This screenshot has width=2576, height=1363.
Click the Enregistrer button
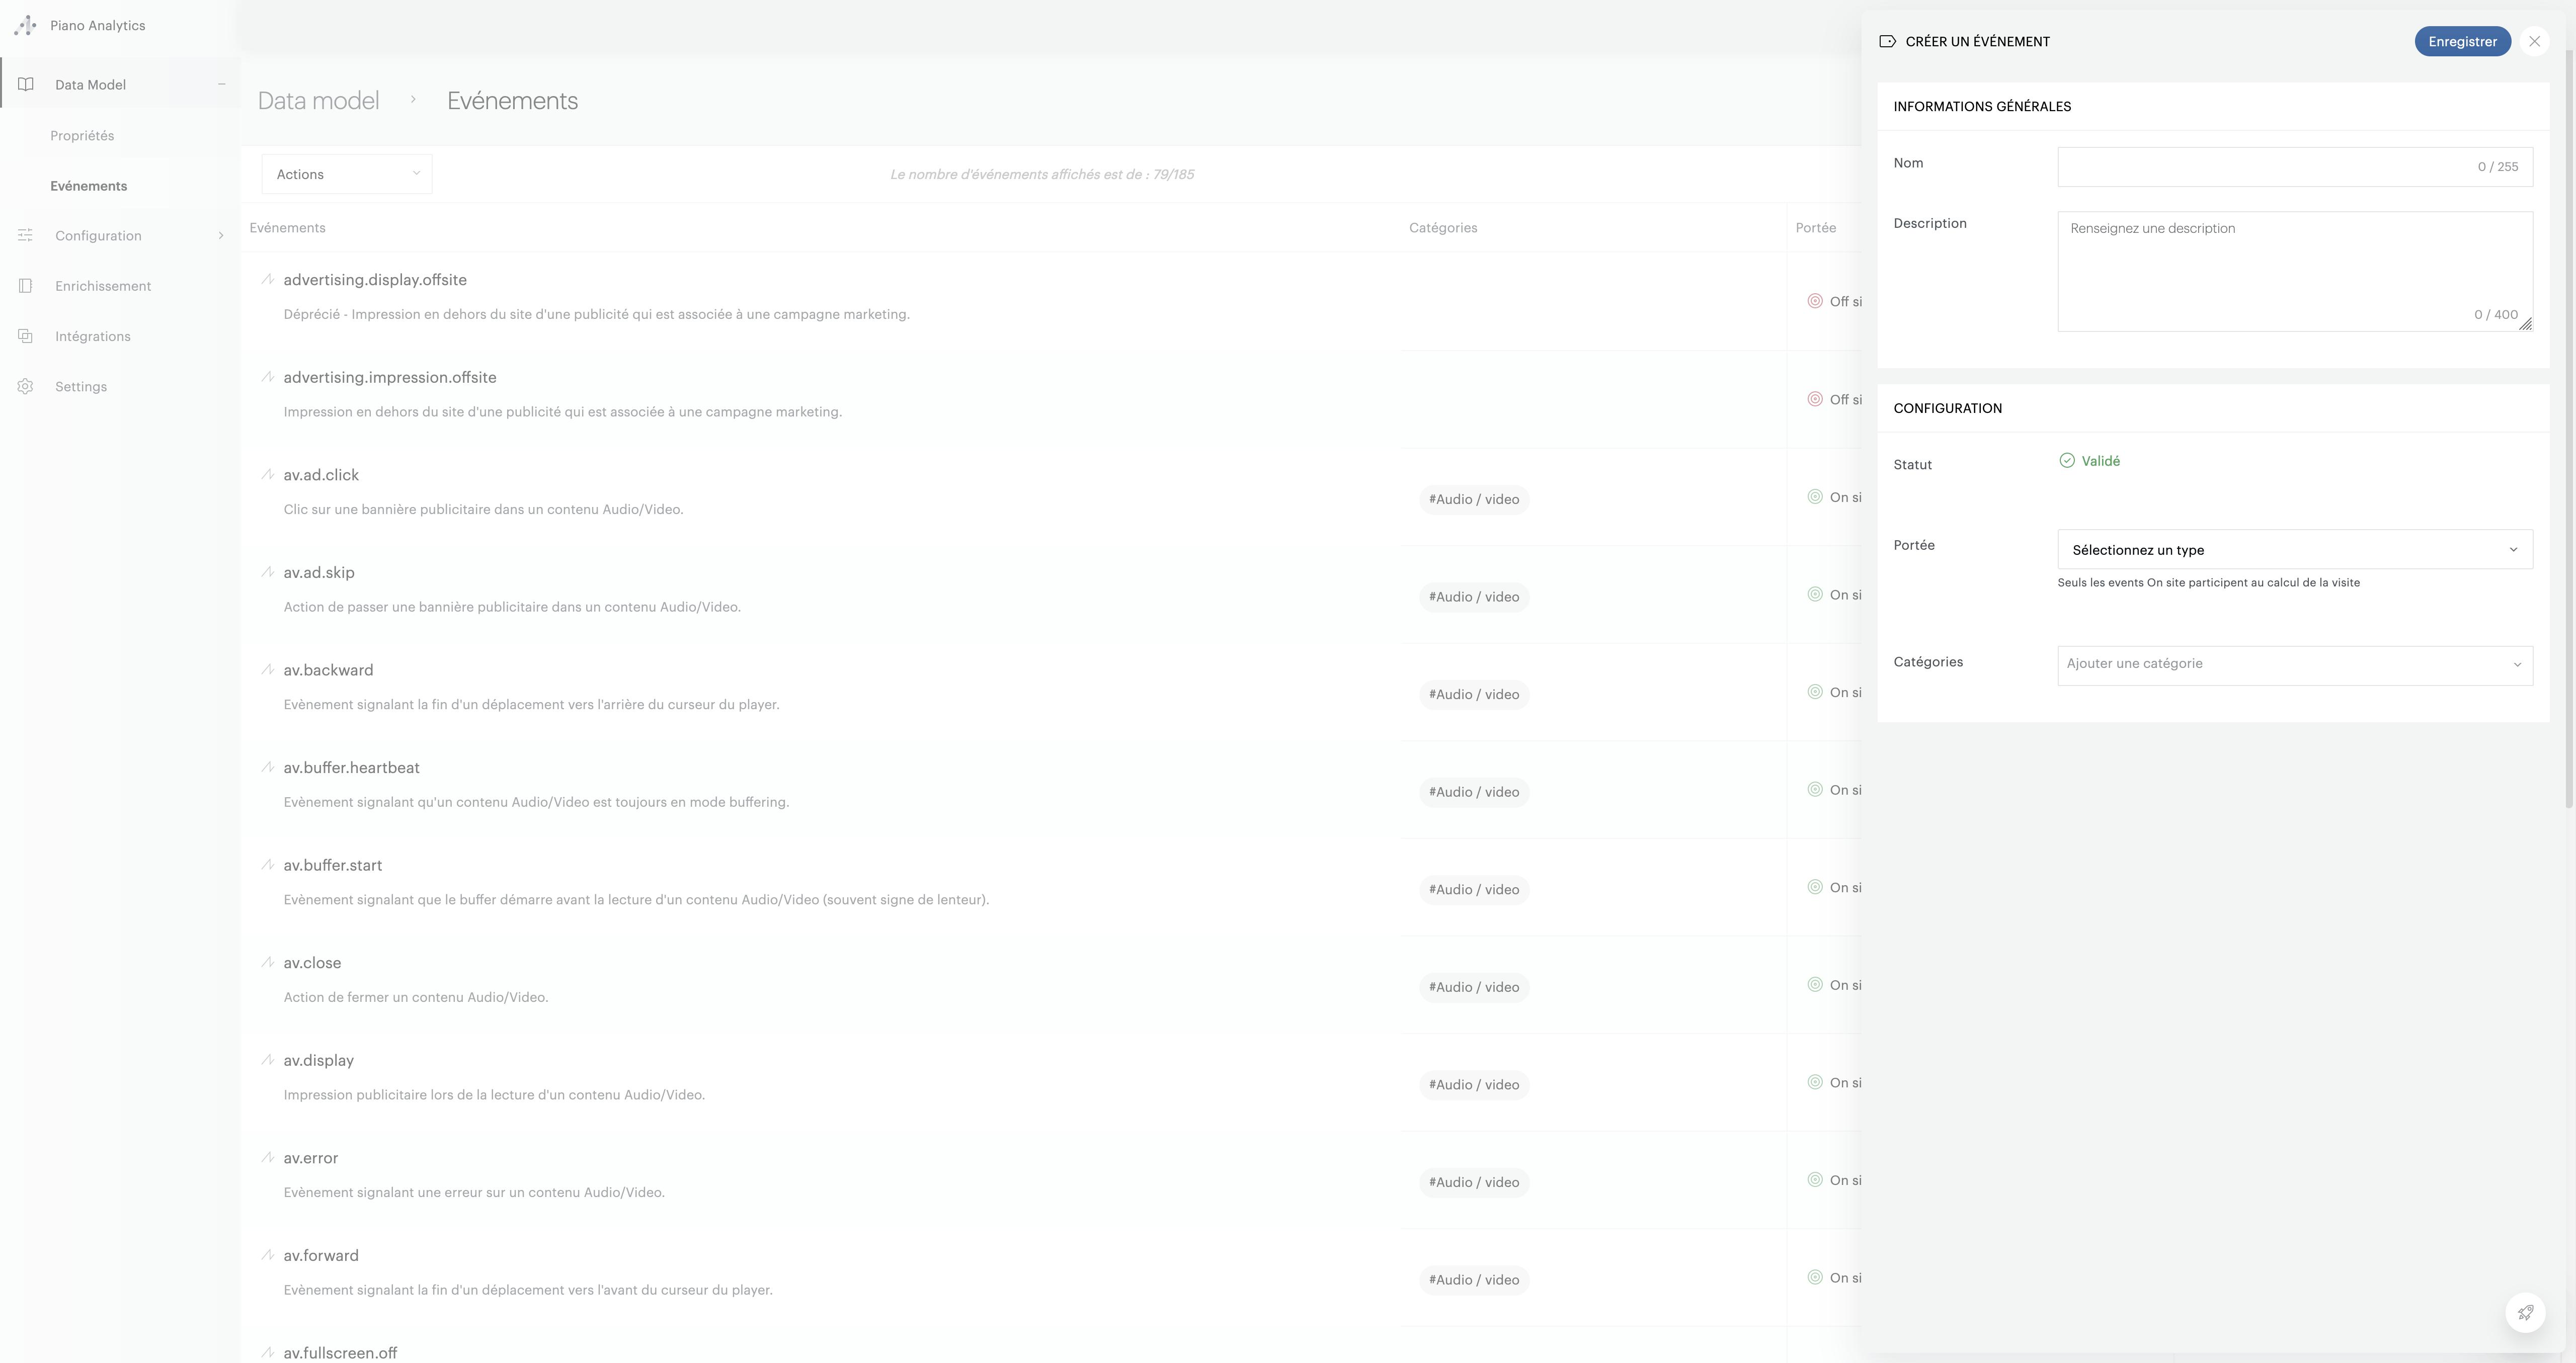2462,41
